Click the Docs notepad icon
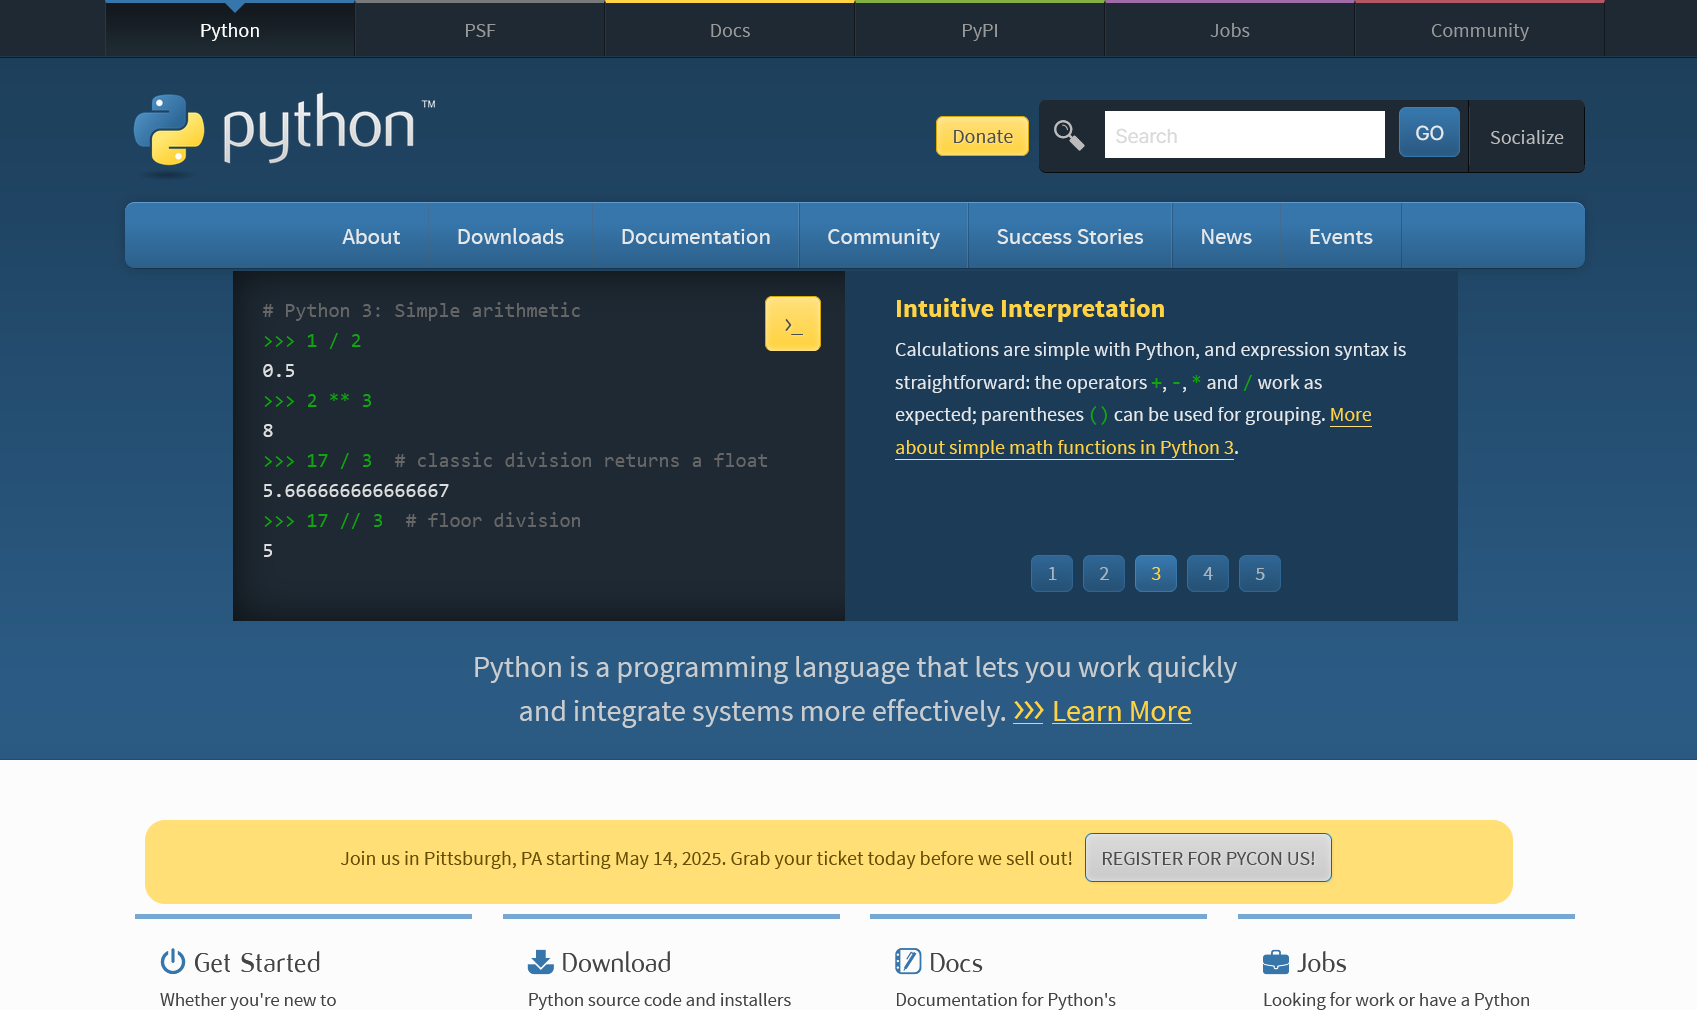The image size is (1697, 1010). pos(908,961)
